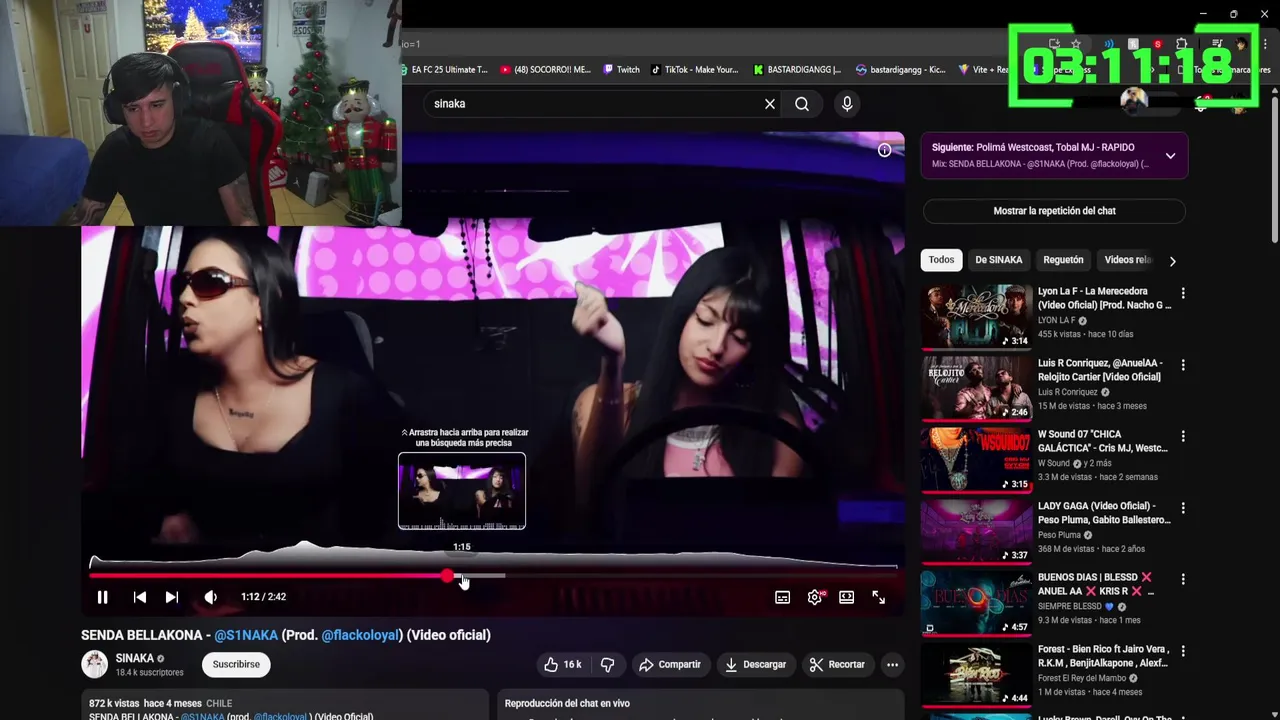Open options for Forest Bien Rico video
This screenshot has width=1280, height=720.
tap(1183, 650)
